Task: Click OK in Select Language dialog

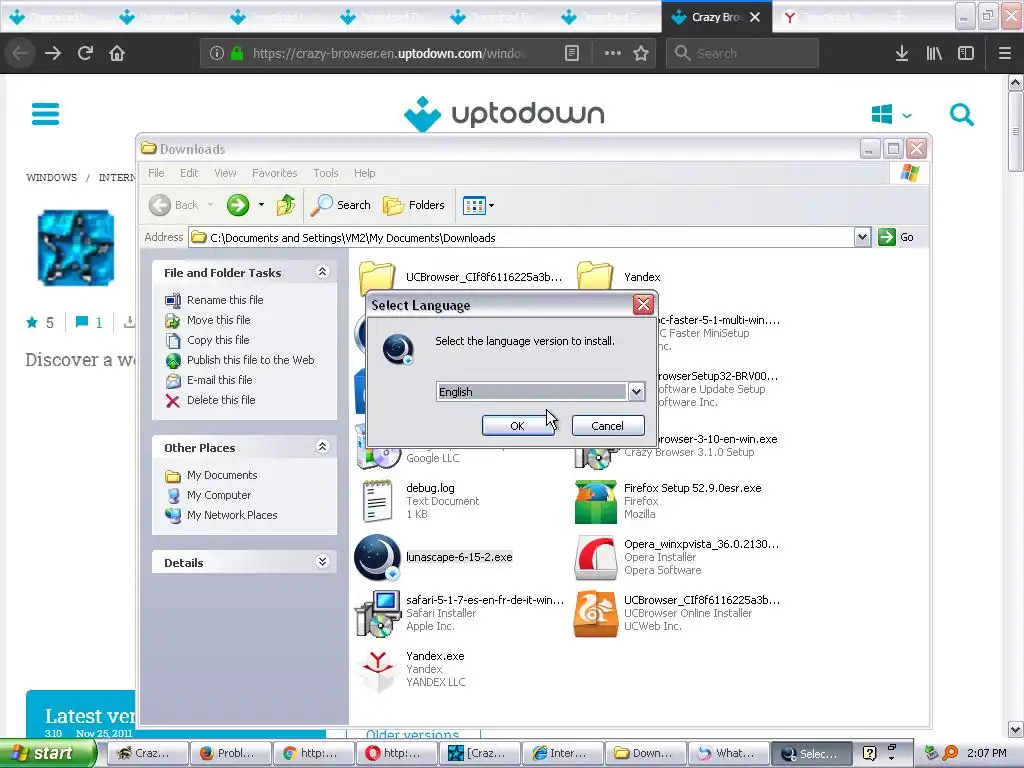Action: [x=517, y=426]
